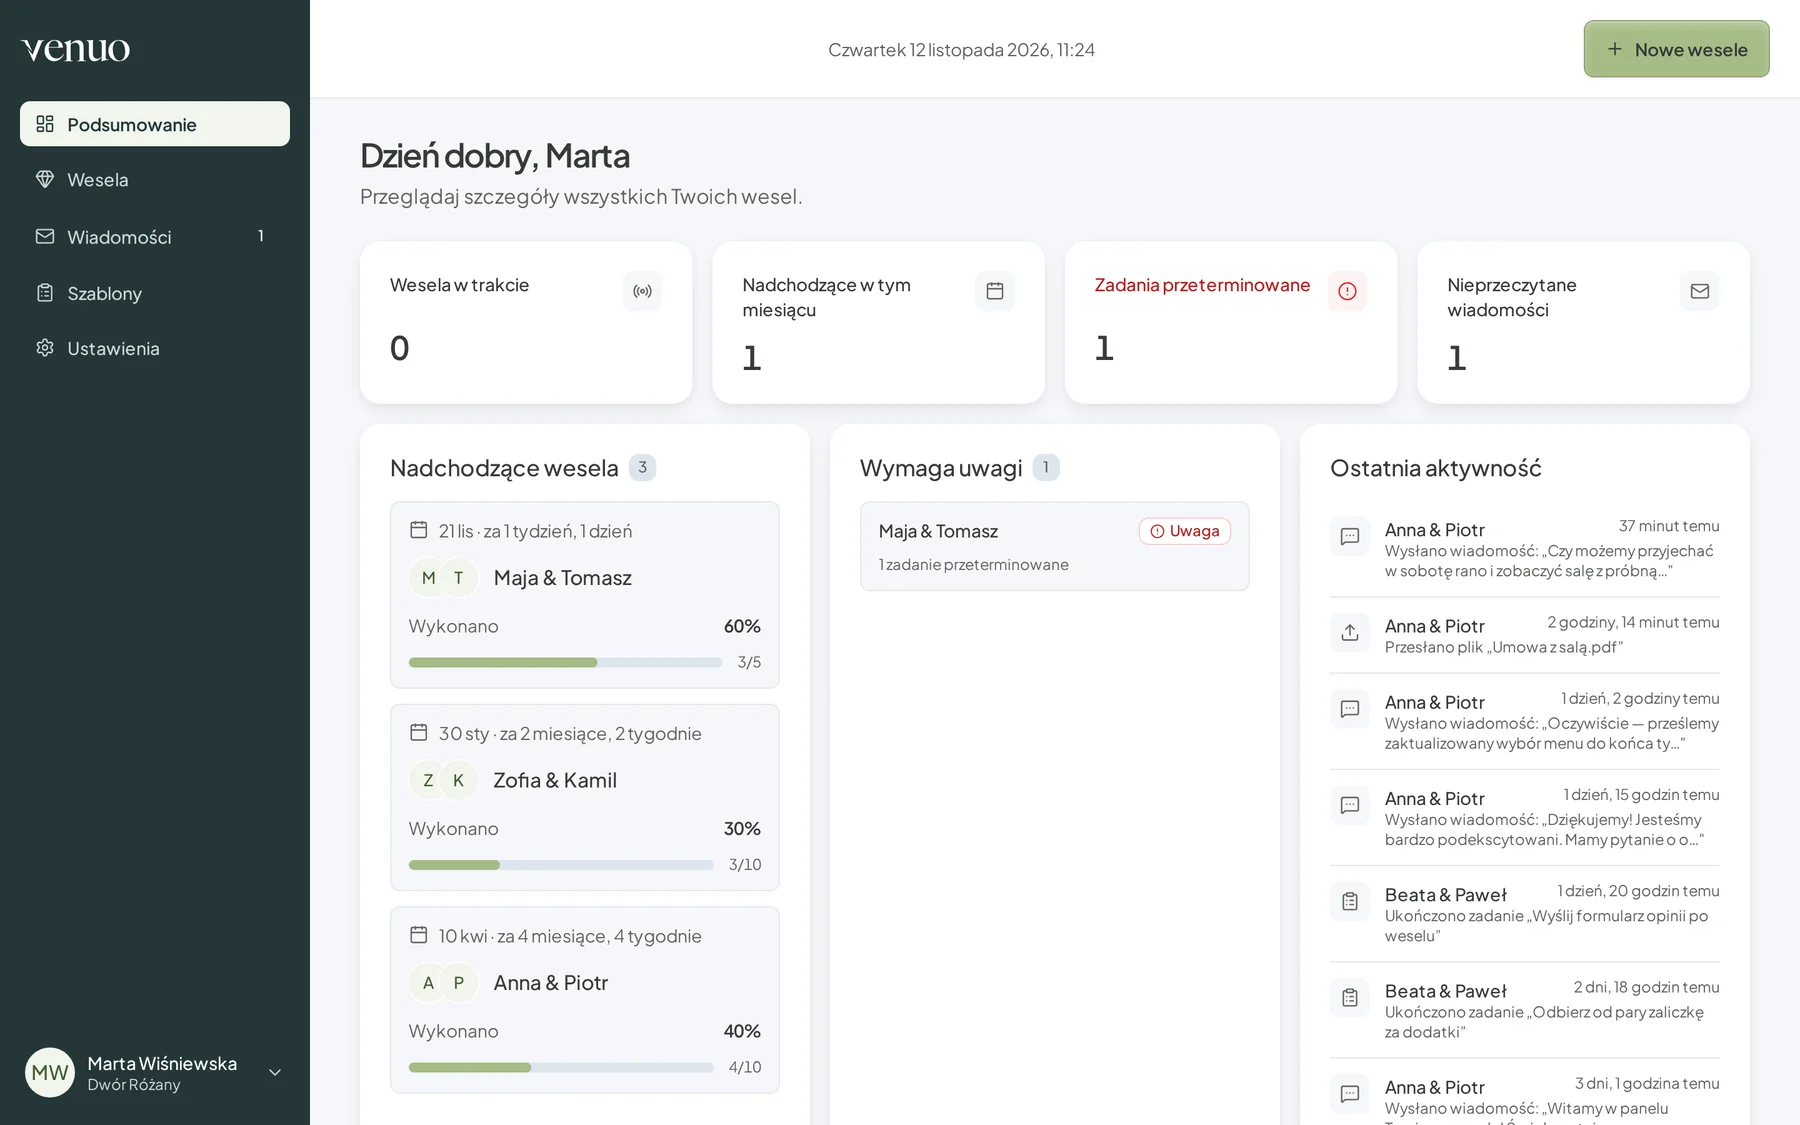Click the message icon for 1 dzień, 2 godziny temu
This screenshot has width=1800, height=1125.
click(x=1350, y=709)
